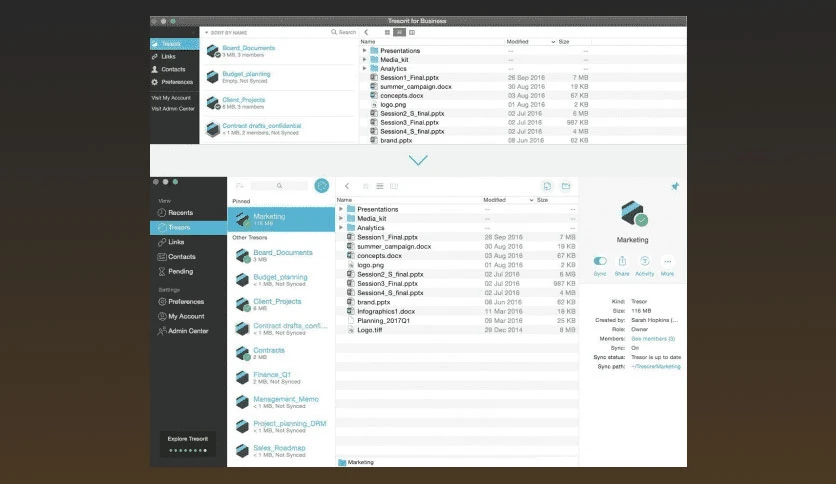Select Project_planning_DRM tresor
The width and height of the screenshot is (836, 484).
(281, 426)
